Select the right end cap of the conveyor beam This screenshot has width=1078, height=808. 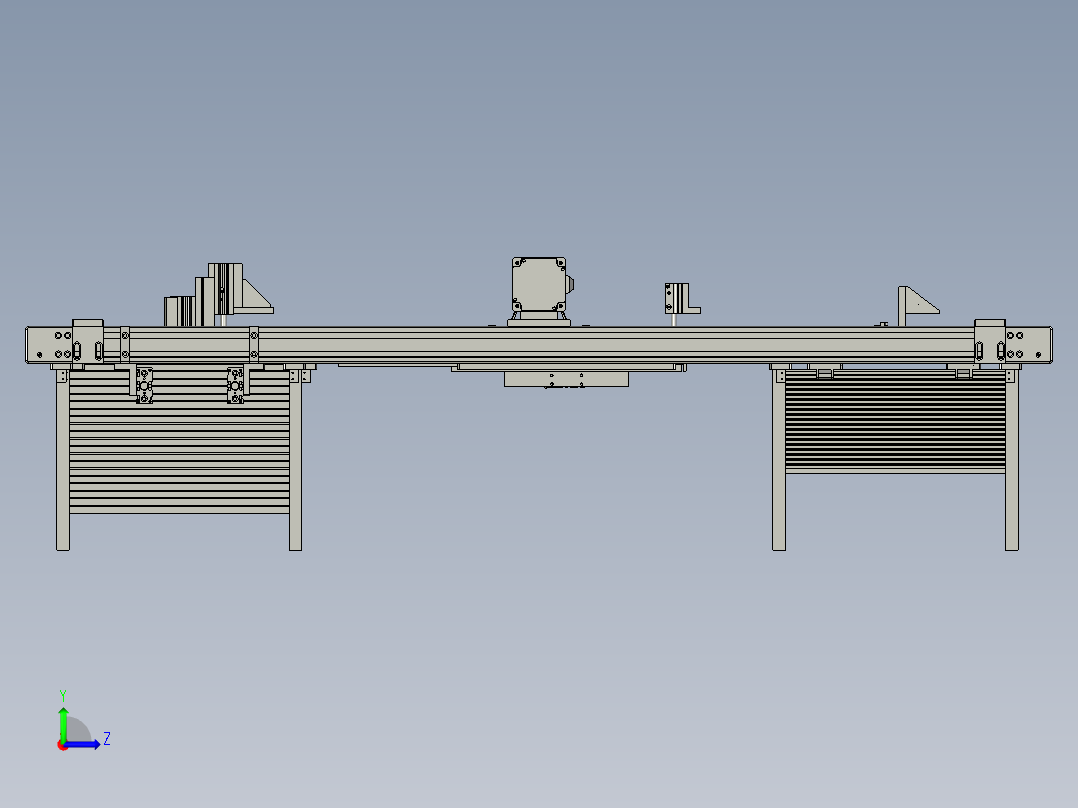pos(1028,345)
